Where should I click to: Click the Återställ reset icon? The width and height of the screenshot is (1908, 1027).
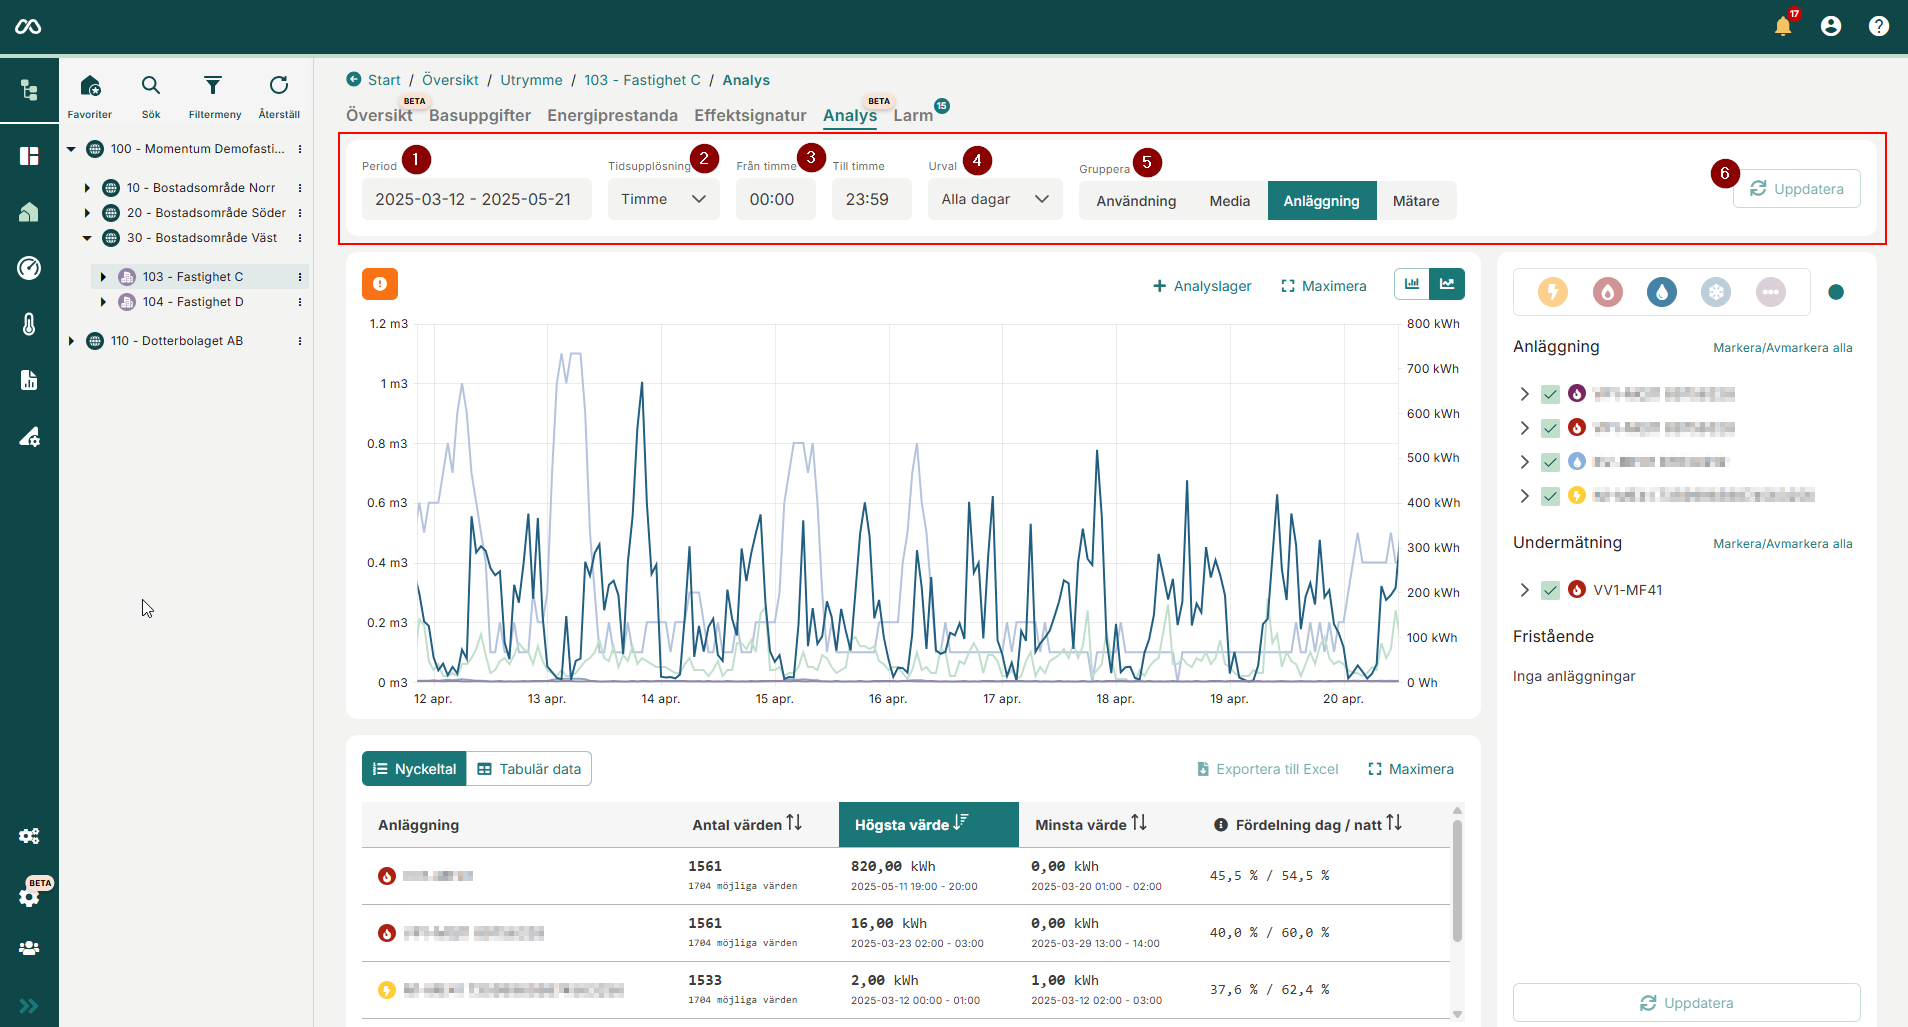(279, 96)
